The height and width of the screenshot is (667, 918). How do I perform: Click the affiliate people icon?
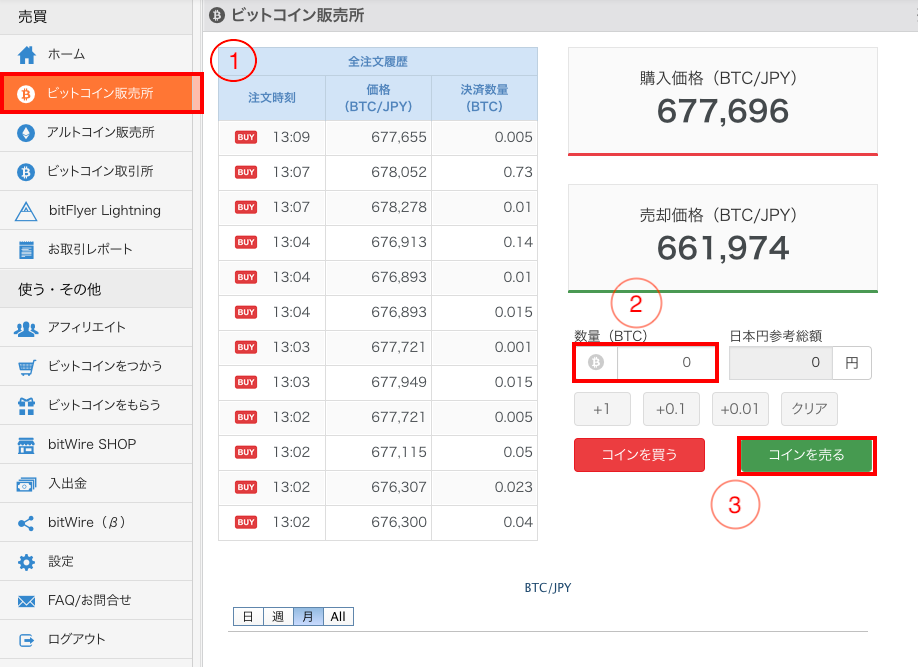point(26,328)
